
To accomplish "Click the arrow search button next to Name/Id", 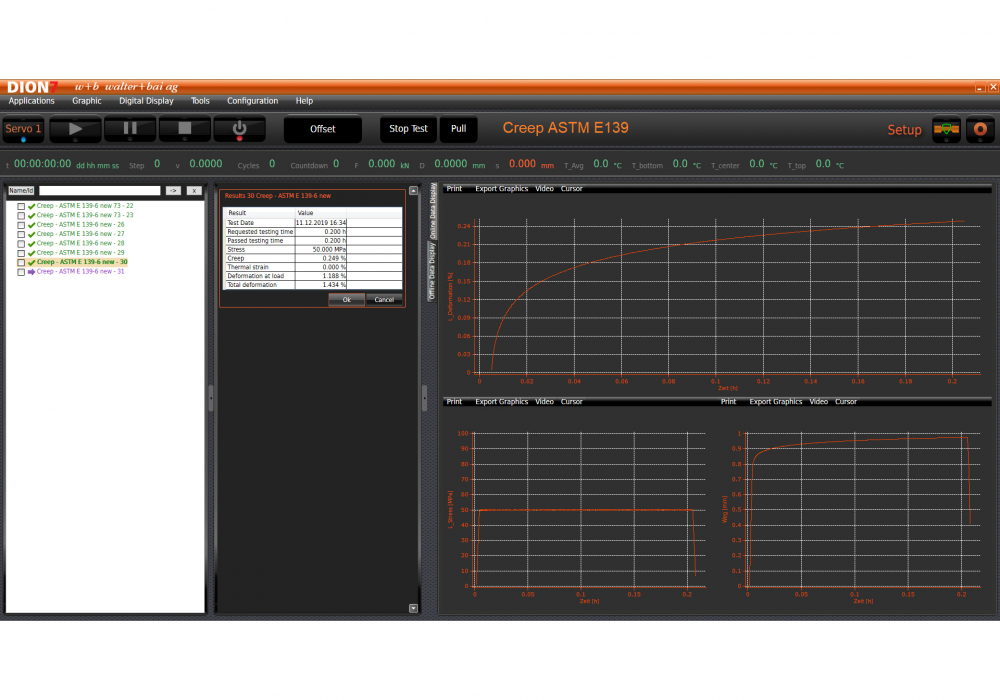I will click(173, 191).
